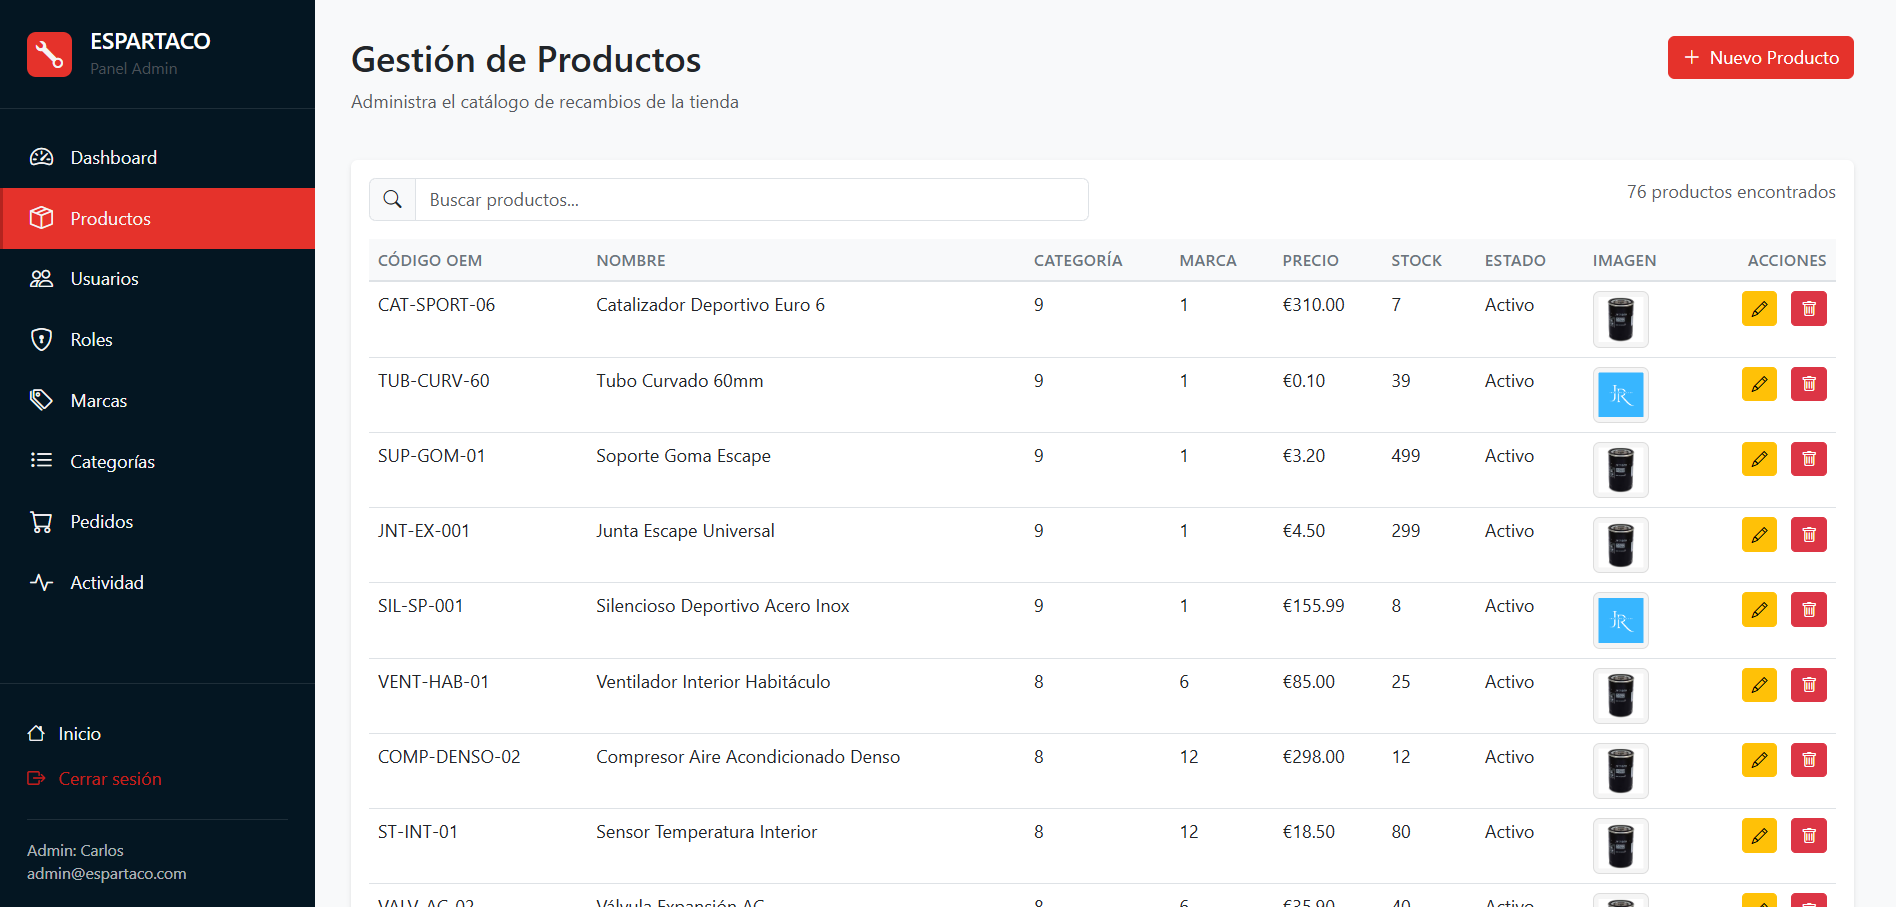The width and height of the screenshot is (1896, 907).
Task: Open the Marcas section
Action: point(157,400)
